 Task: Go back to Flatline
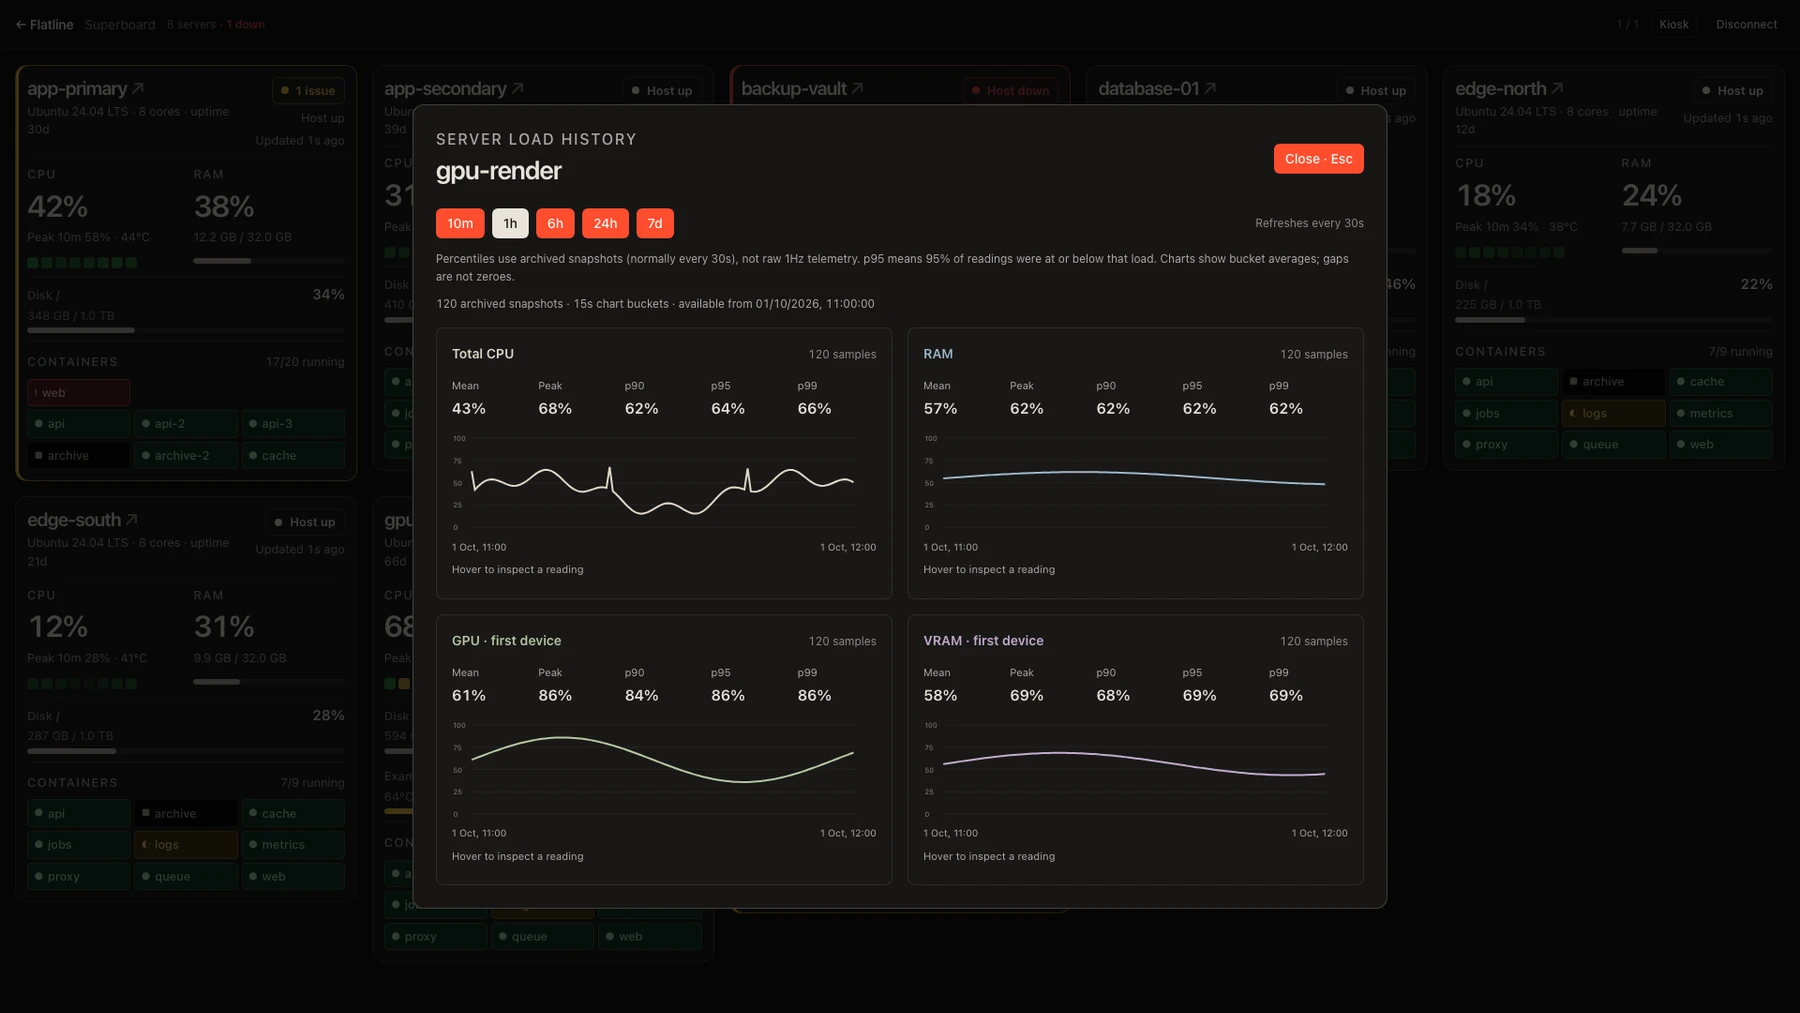coord(45,24)
